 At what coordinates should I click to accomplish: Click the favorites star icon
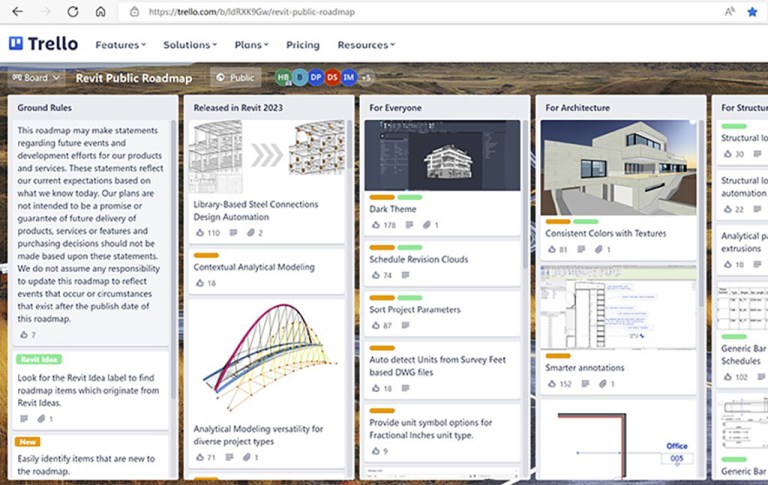point(752,12)
